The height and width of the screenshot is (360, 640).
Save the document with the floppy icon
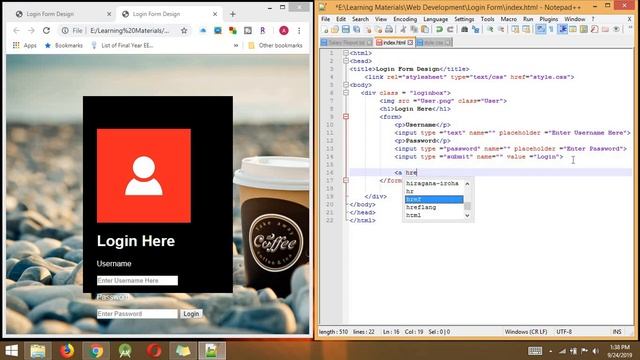click(x=346, y=29)
